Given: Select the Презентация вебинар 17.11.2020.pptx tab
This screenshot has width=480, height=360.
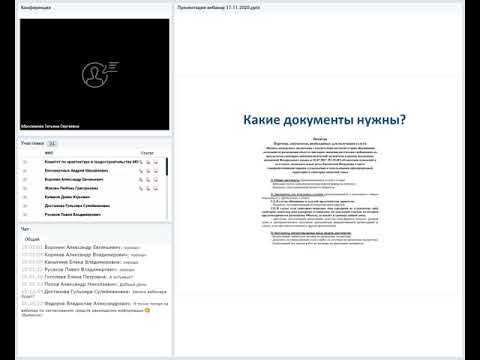Looking at the screenshot, I should pos(218,7).
